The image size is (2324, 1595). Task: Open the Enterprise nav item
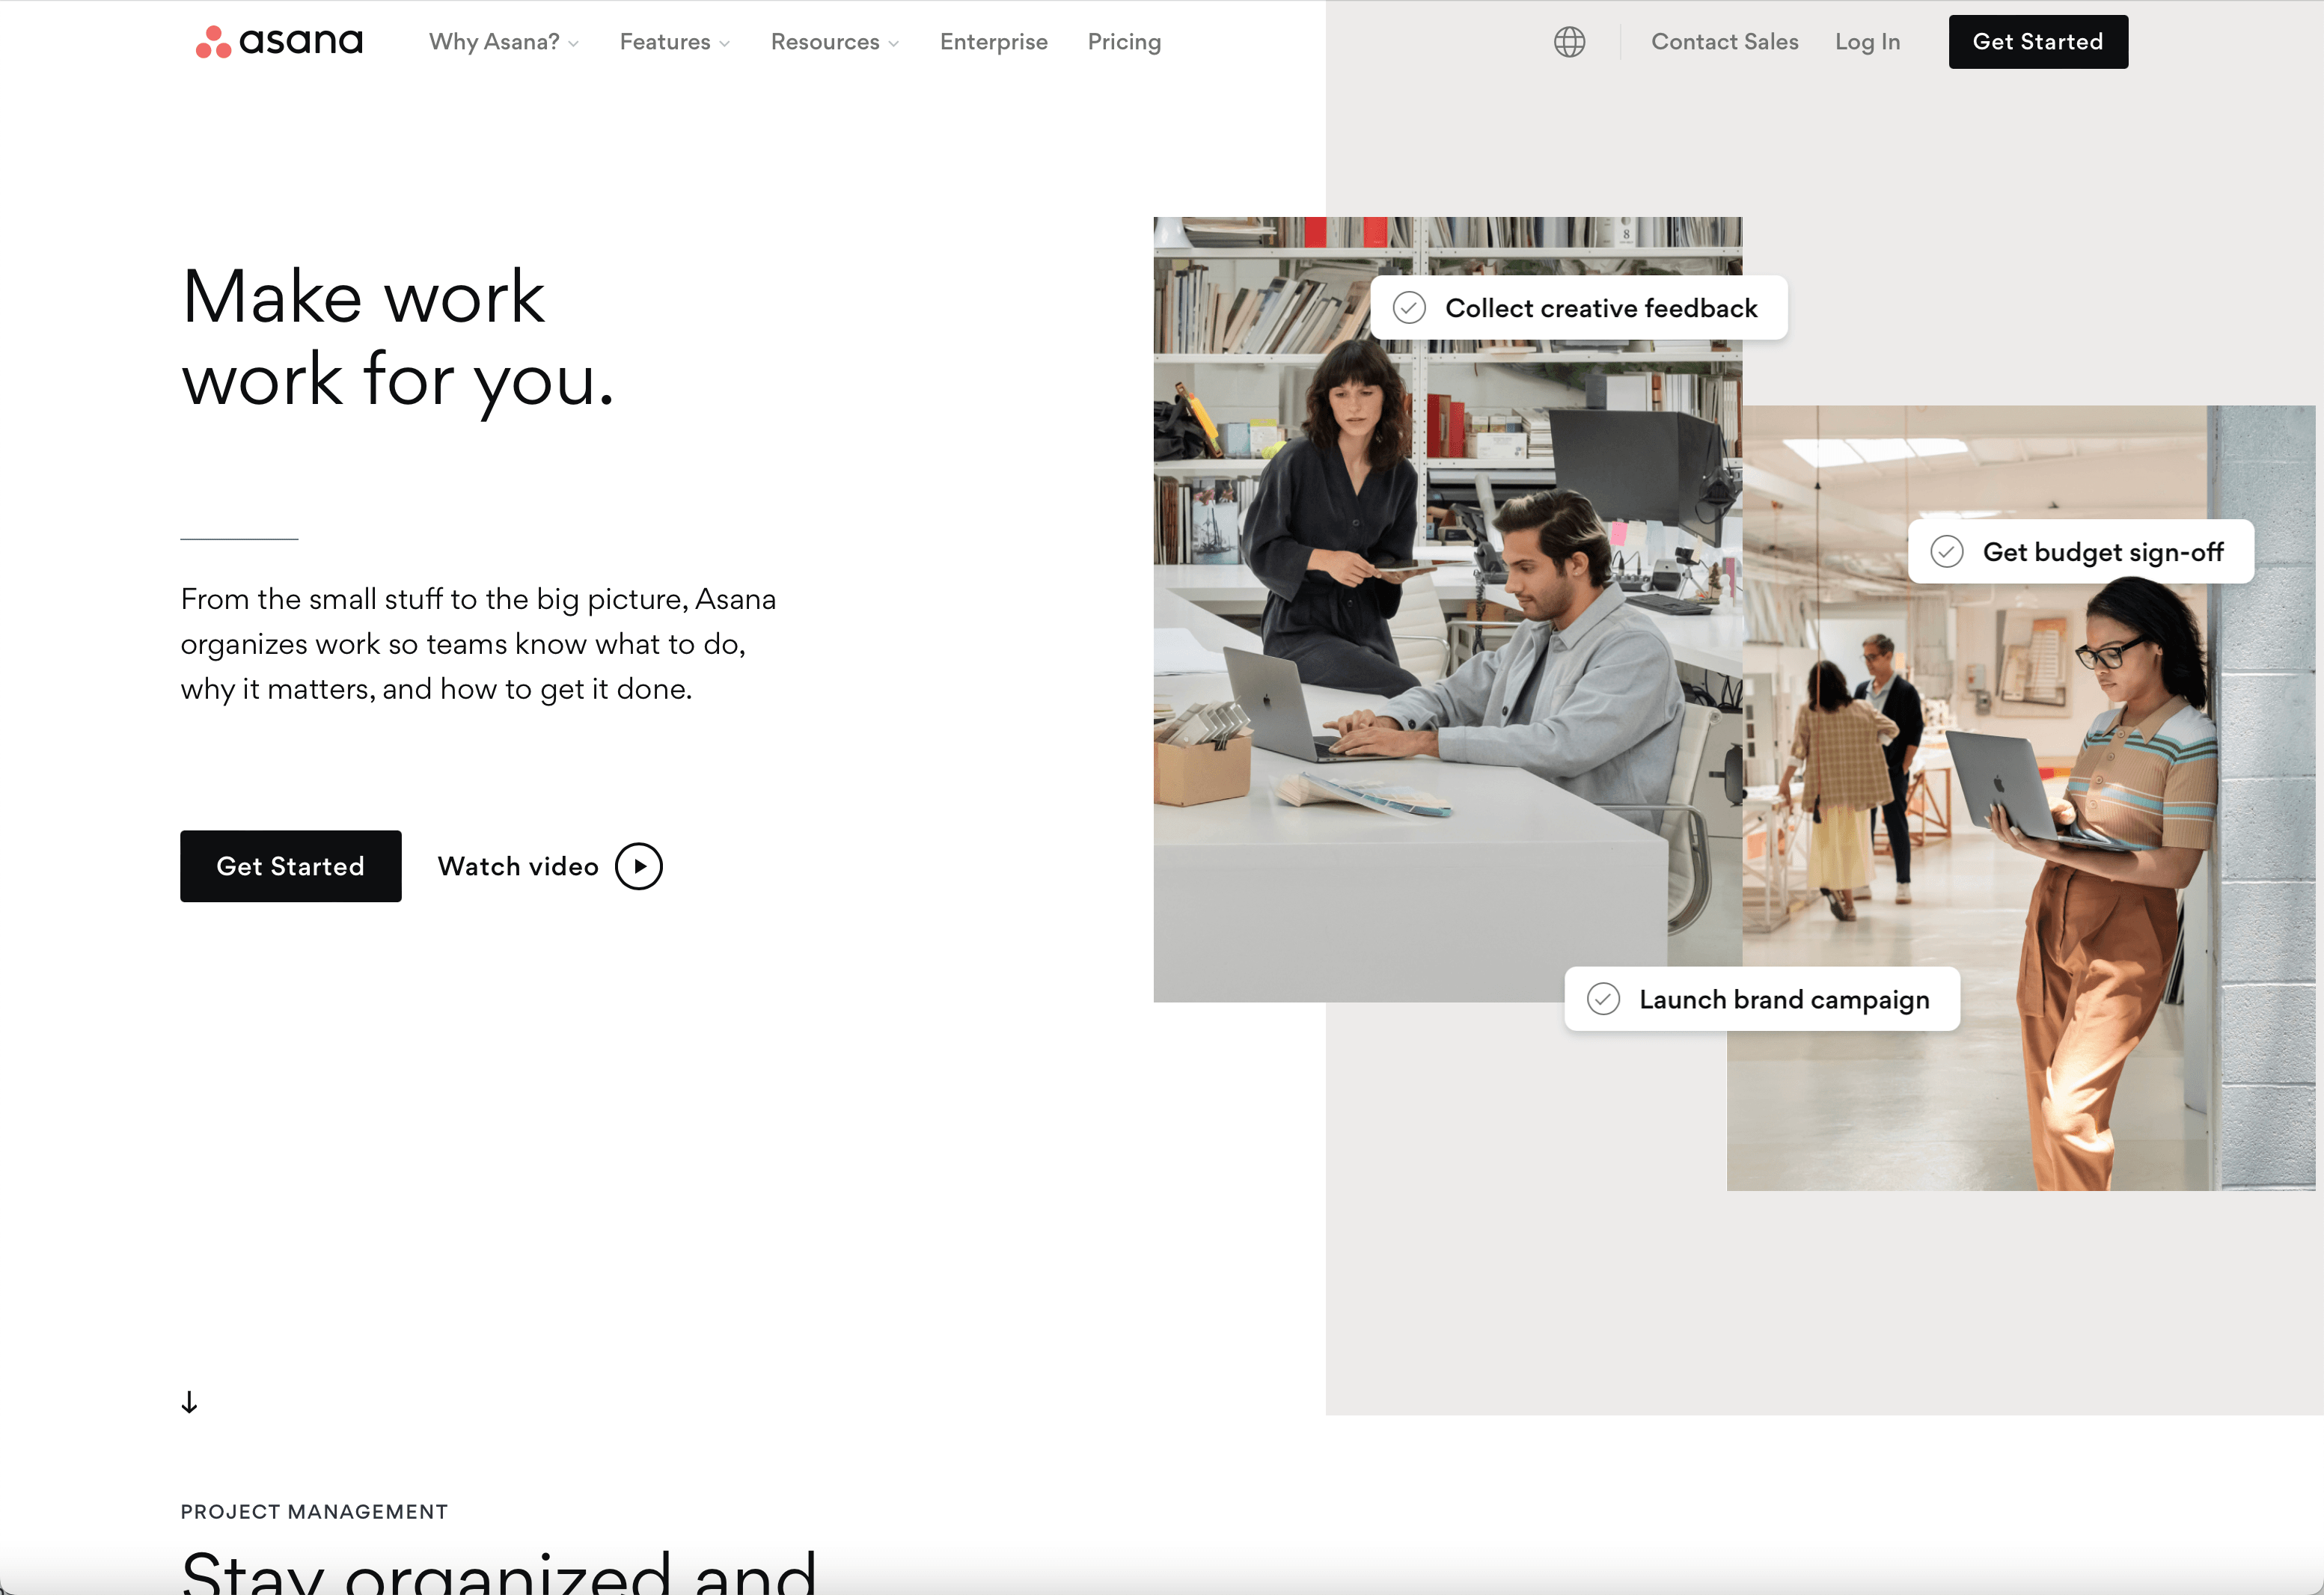click(x=993, y=42)
